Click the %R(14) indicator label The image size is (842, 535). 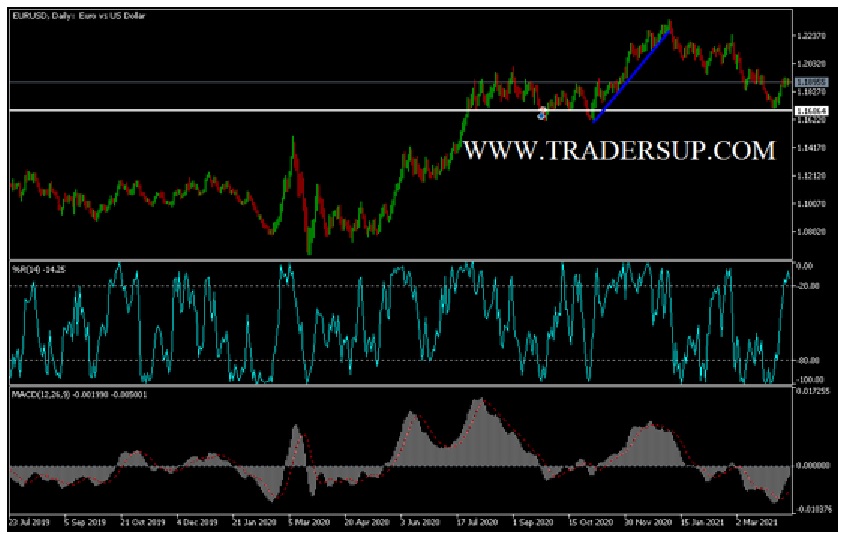click(x=39, y=270)
